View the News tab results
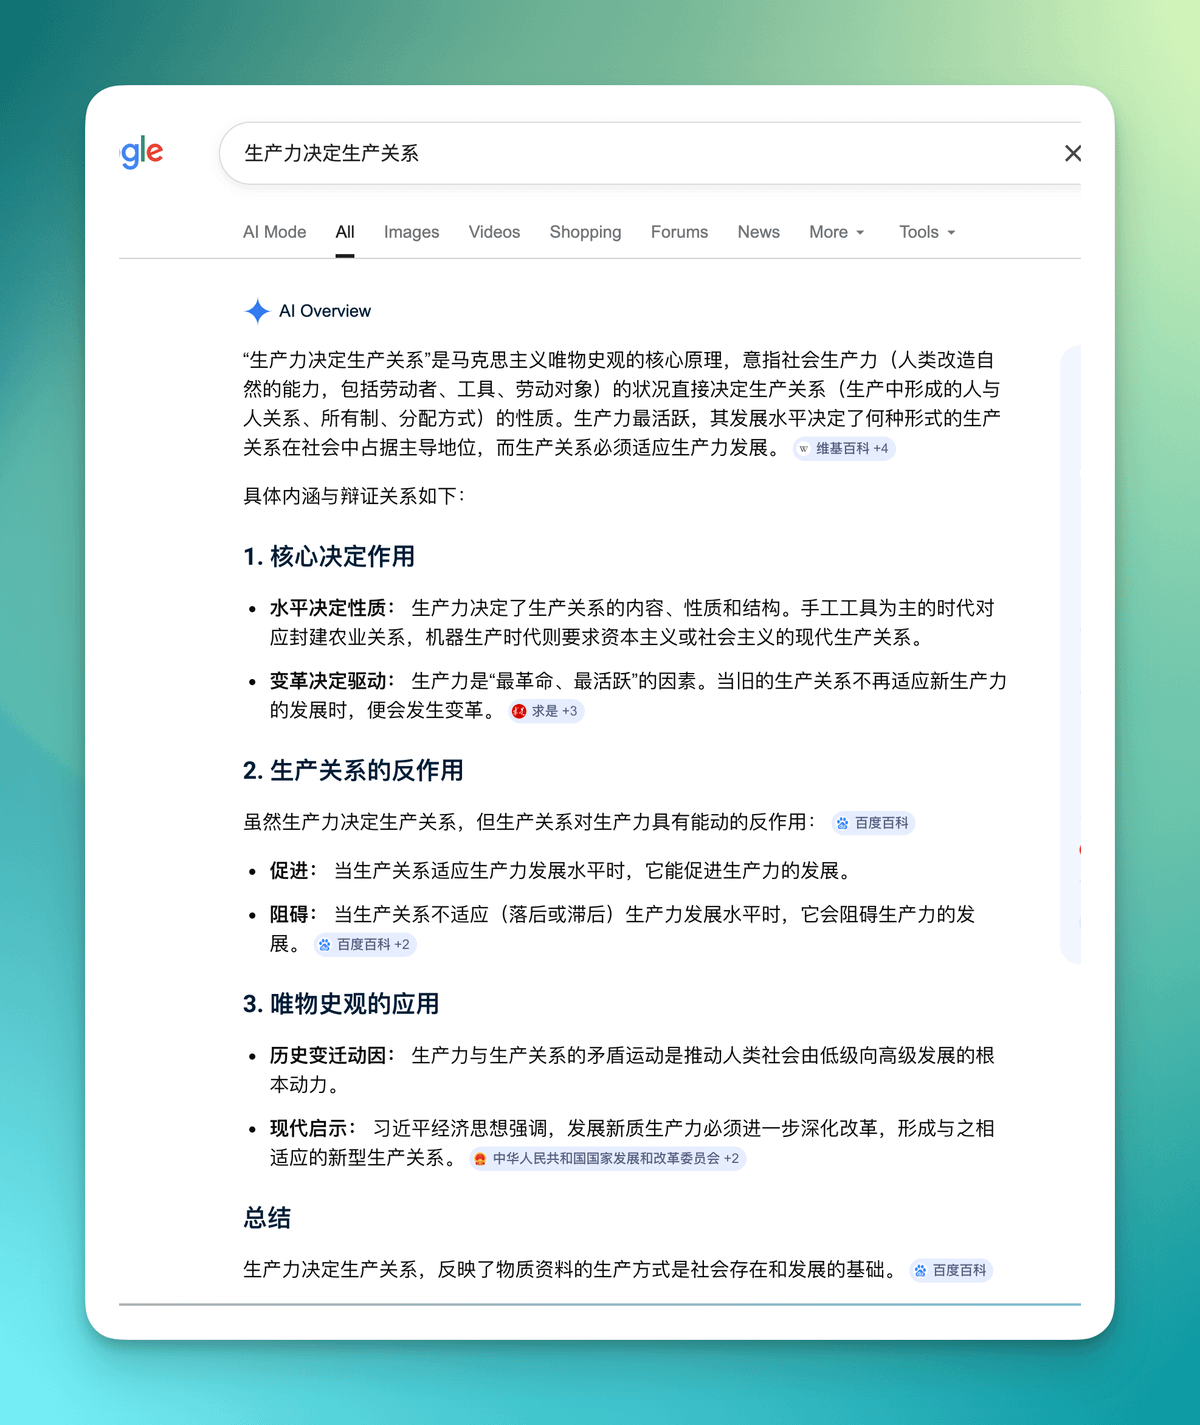The image size is (1200, 1425). [x=758, y=232]
